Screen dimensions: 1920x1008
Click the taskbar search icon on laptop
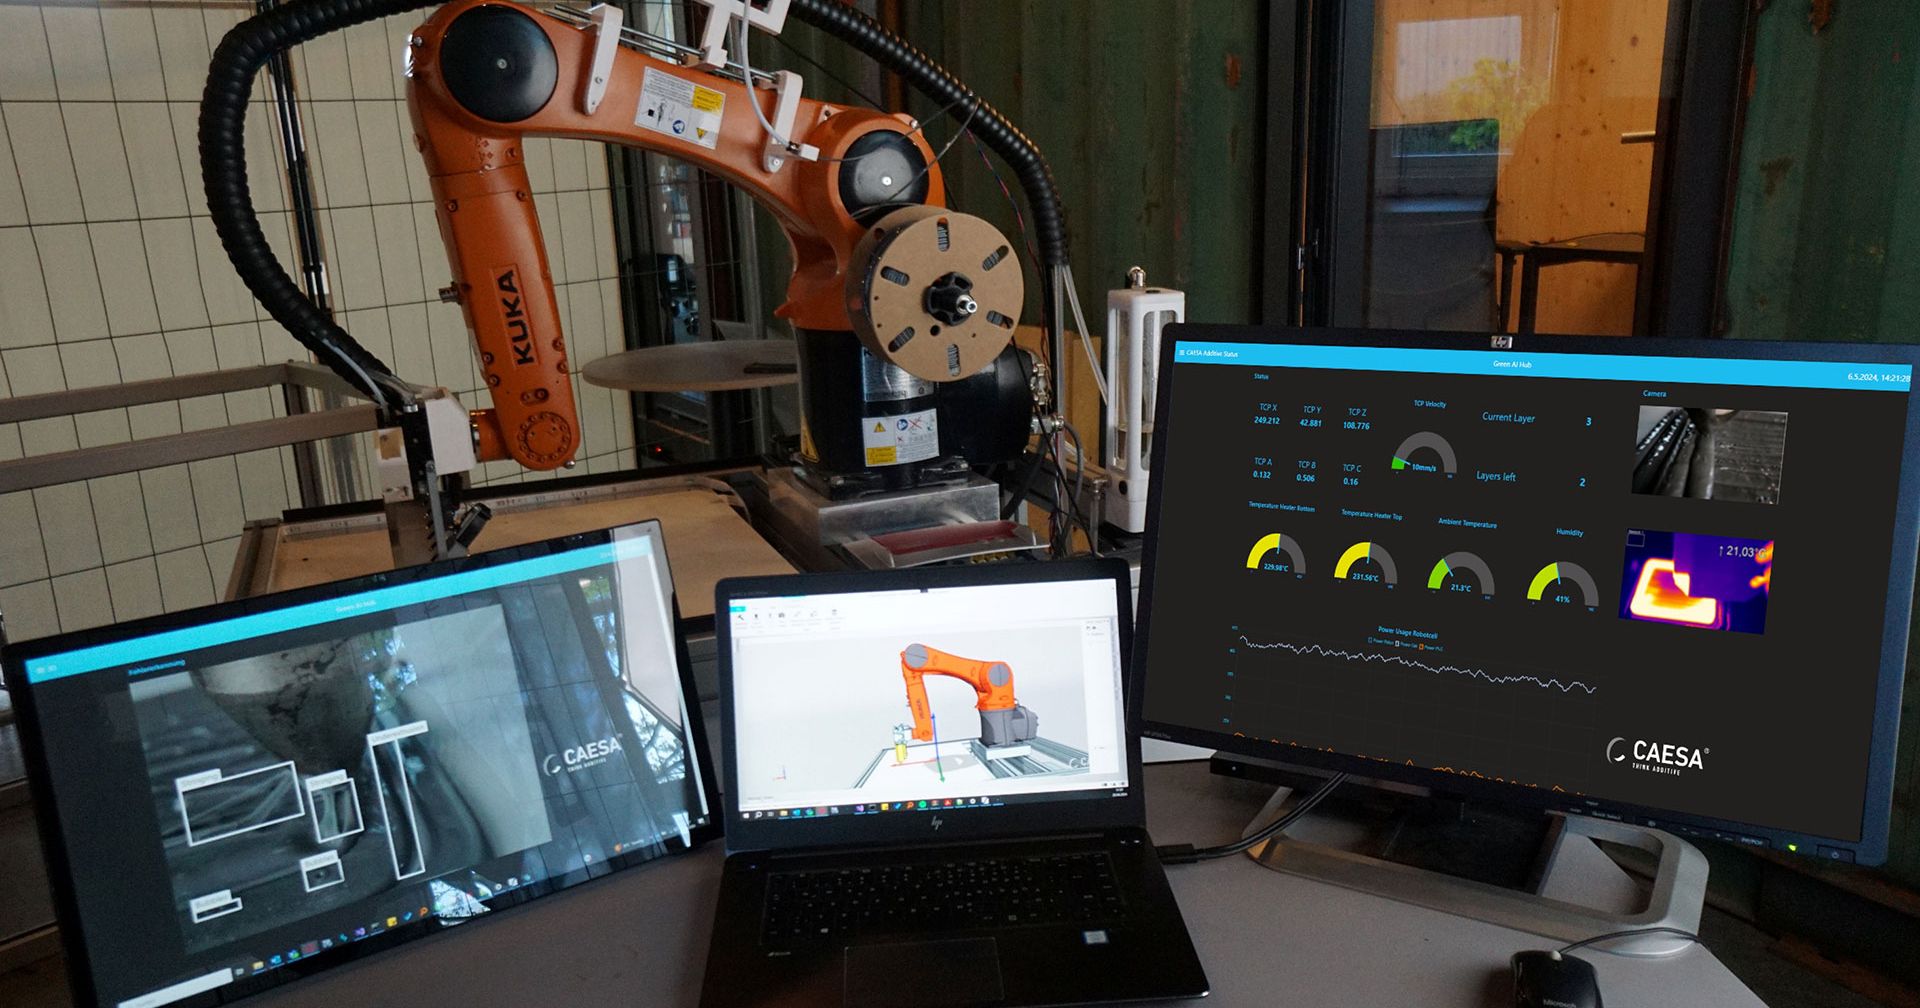pyautogui.click(x=759, y=814)
